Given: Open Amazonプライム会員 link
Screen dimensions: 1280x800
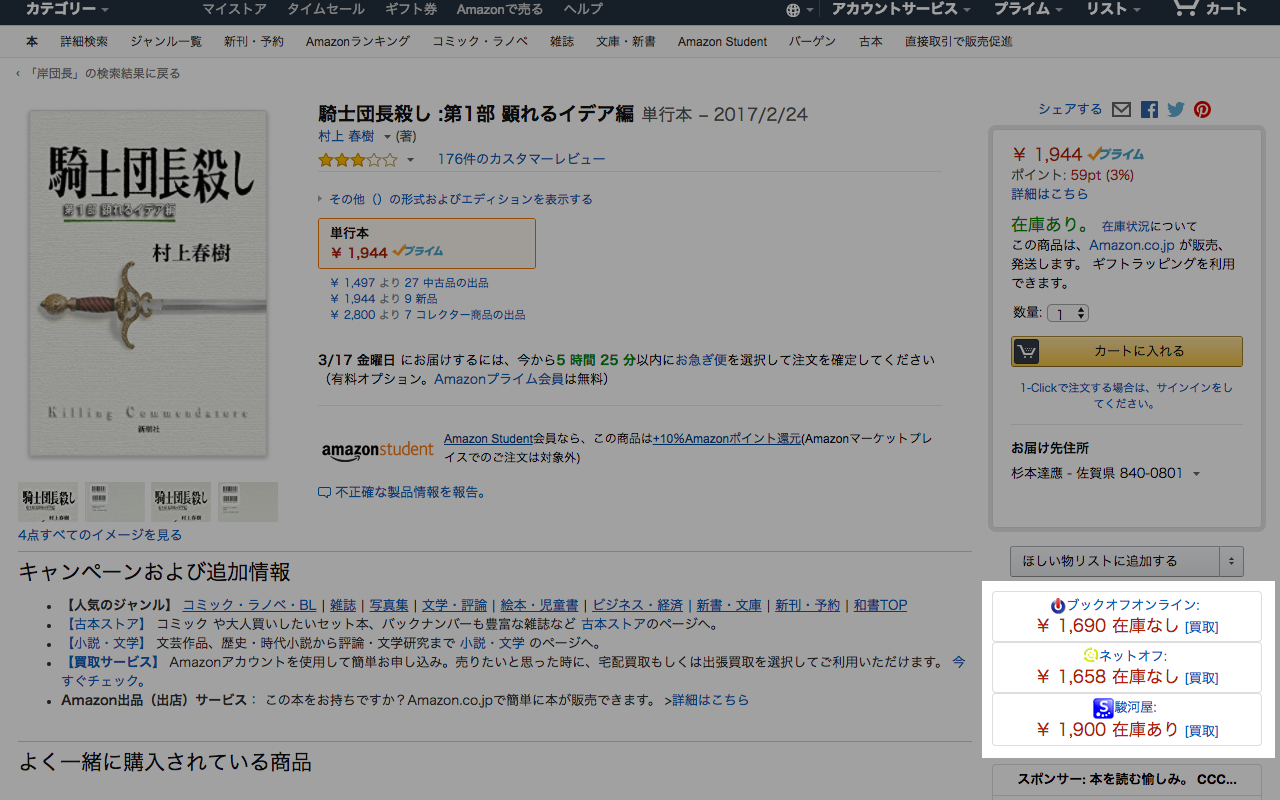Looking at the screenshot, I should pos(499,379).
